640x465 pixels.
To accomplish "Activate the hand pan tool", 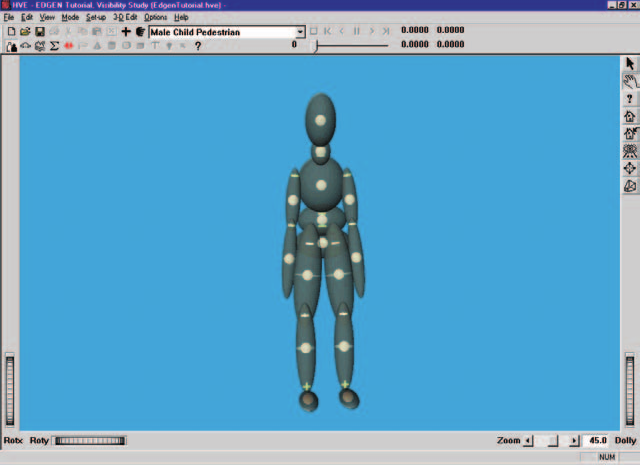I will click(x=629, y=81).
